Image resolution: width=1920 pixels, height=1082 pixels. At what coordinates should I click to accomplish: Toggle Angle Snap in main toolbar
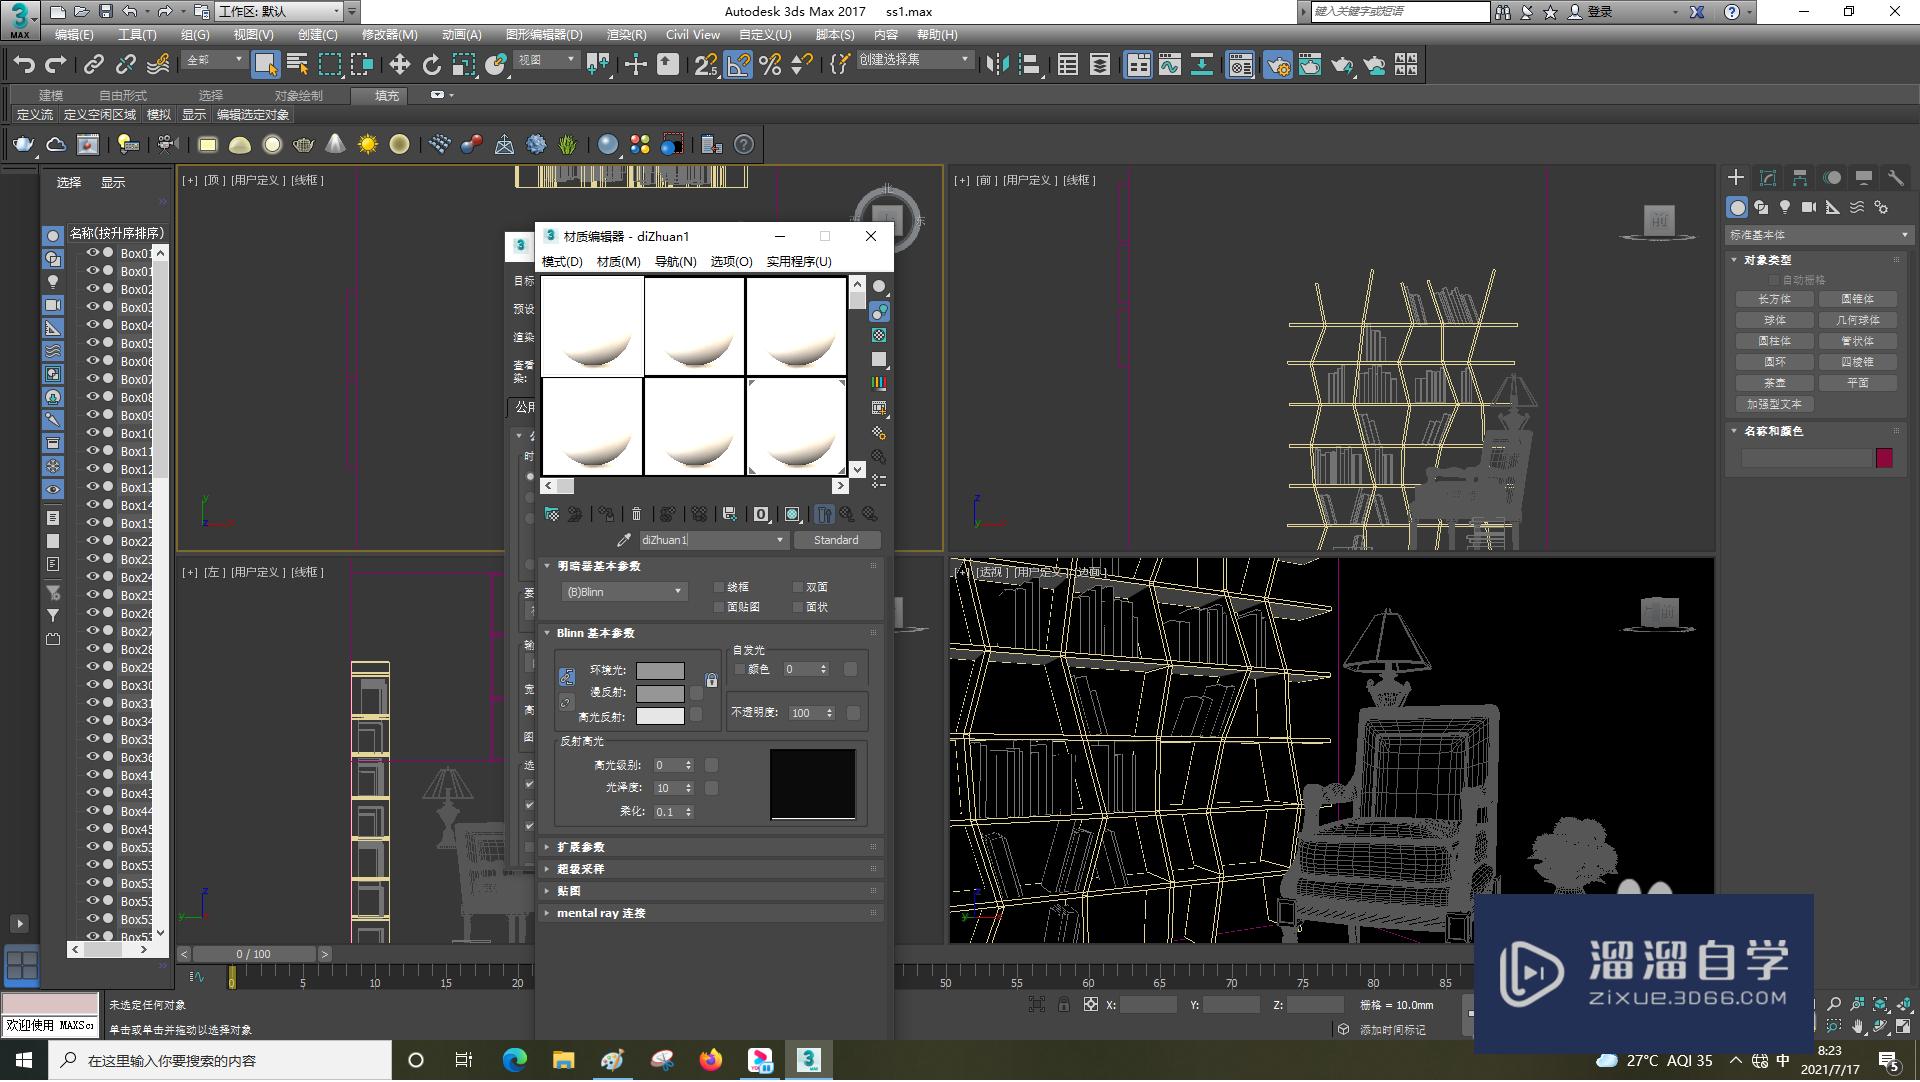coord(738,65)
